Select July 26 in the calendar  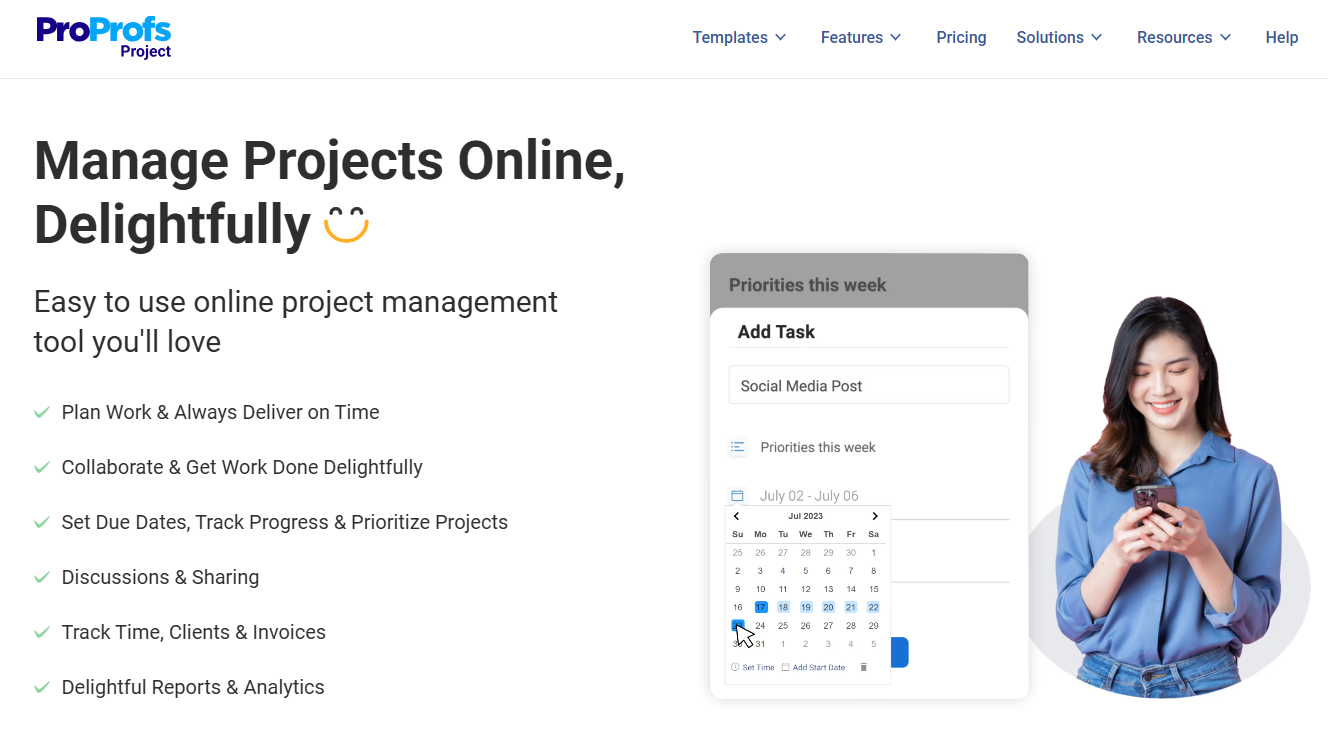point(805,626)
